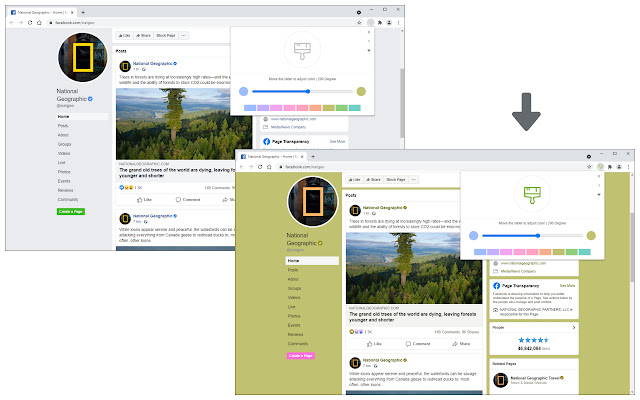
Task: Click the blue circle left of top-left slider
Action: (244, 91)
